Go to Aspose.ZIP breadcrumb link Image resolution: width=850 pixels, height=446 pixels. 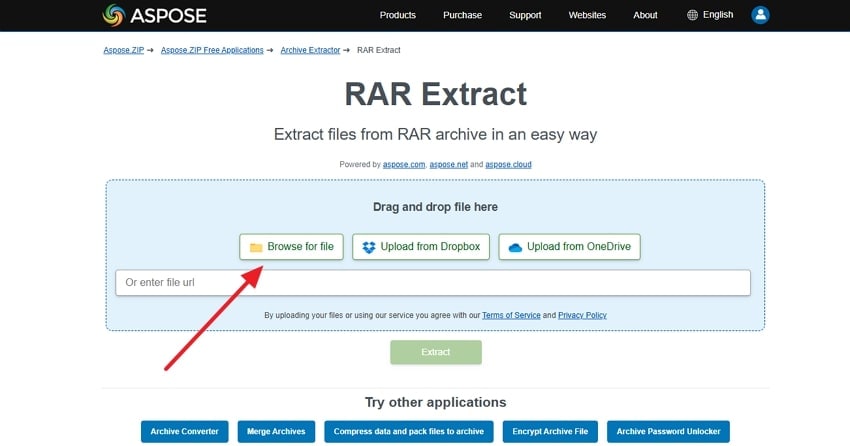tap(124, 50)
